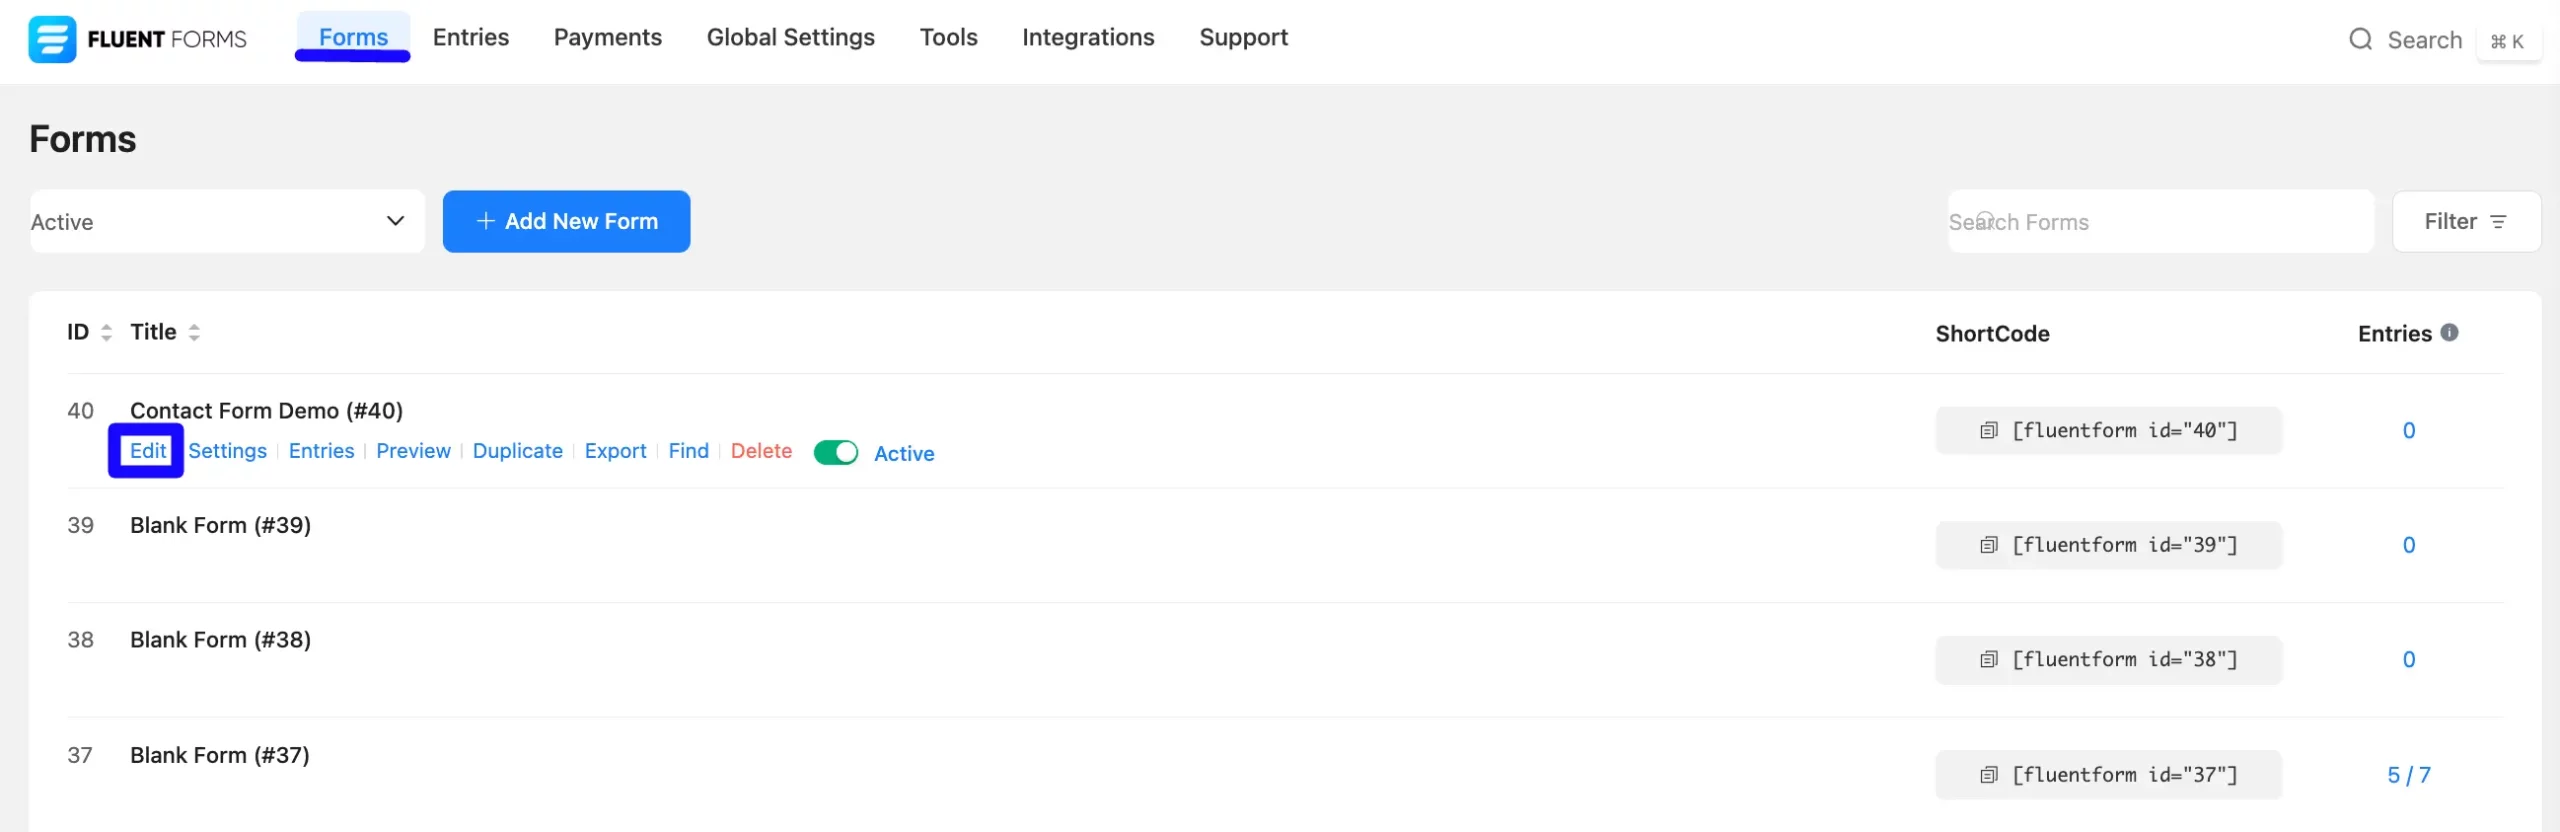Click the Entries column header

(x=2394, y=333)
